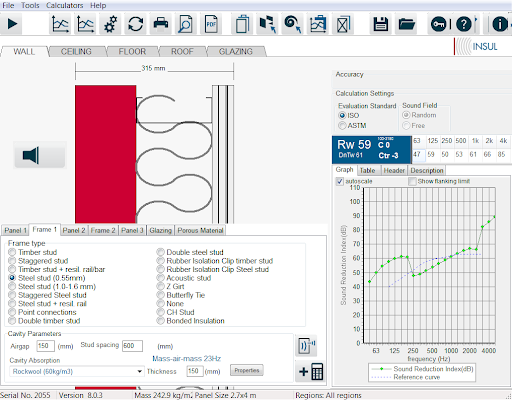Viewport: 512px width, 400px height.
Task: Switch to the Panel 2 tab
Action: point(74,230)
